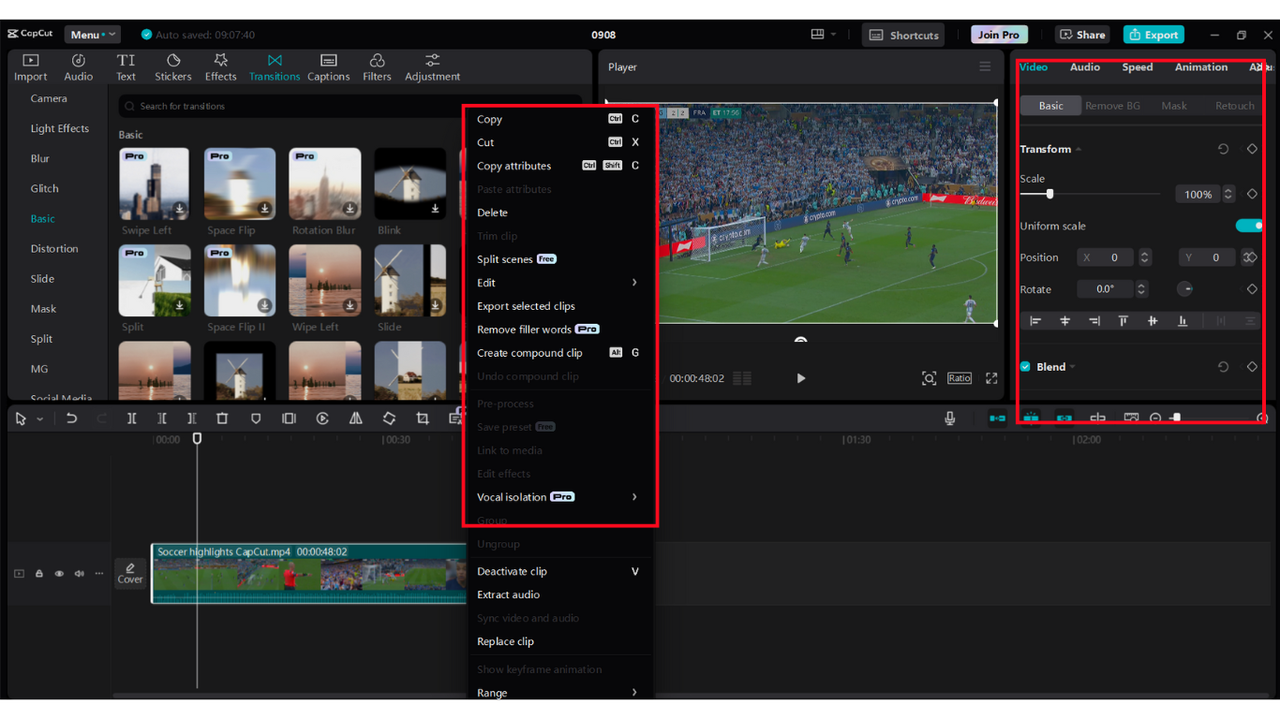This screenshot has height=719, width=1280.
Task: Click the Mirror flip icon in timeline toolbar
Action: 356,419
